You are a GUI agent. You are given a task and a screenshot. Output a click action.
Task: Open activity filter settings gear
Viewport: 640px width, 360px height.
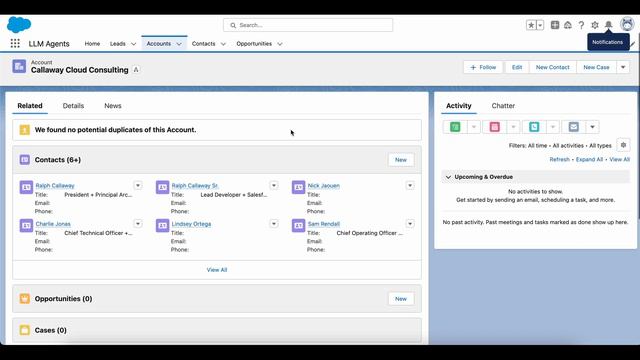623,145
